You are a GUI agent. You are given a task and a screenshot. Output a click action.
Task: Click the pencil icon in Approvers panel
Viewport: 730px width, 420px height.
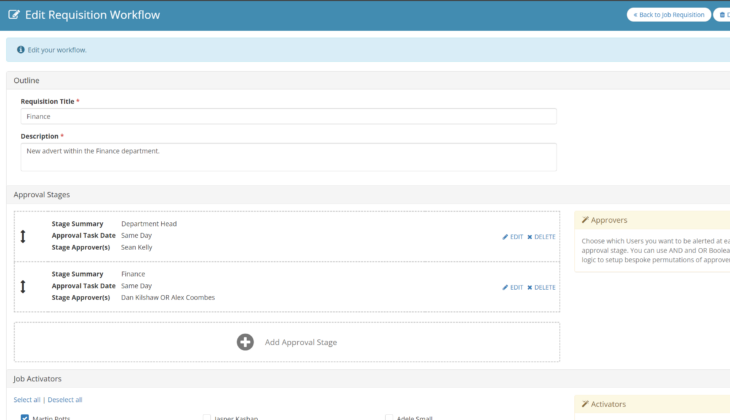585,220
